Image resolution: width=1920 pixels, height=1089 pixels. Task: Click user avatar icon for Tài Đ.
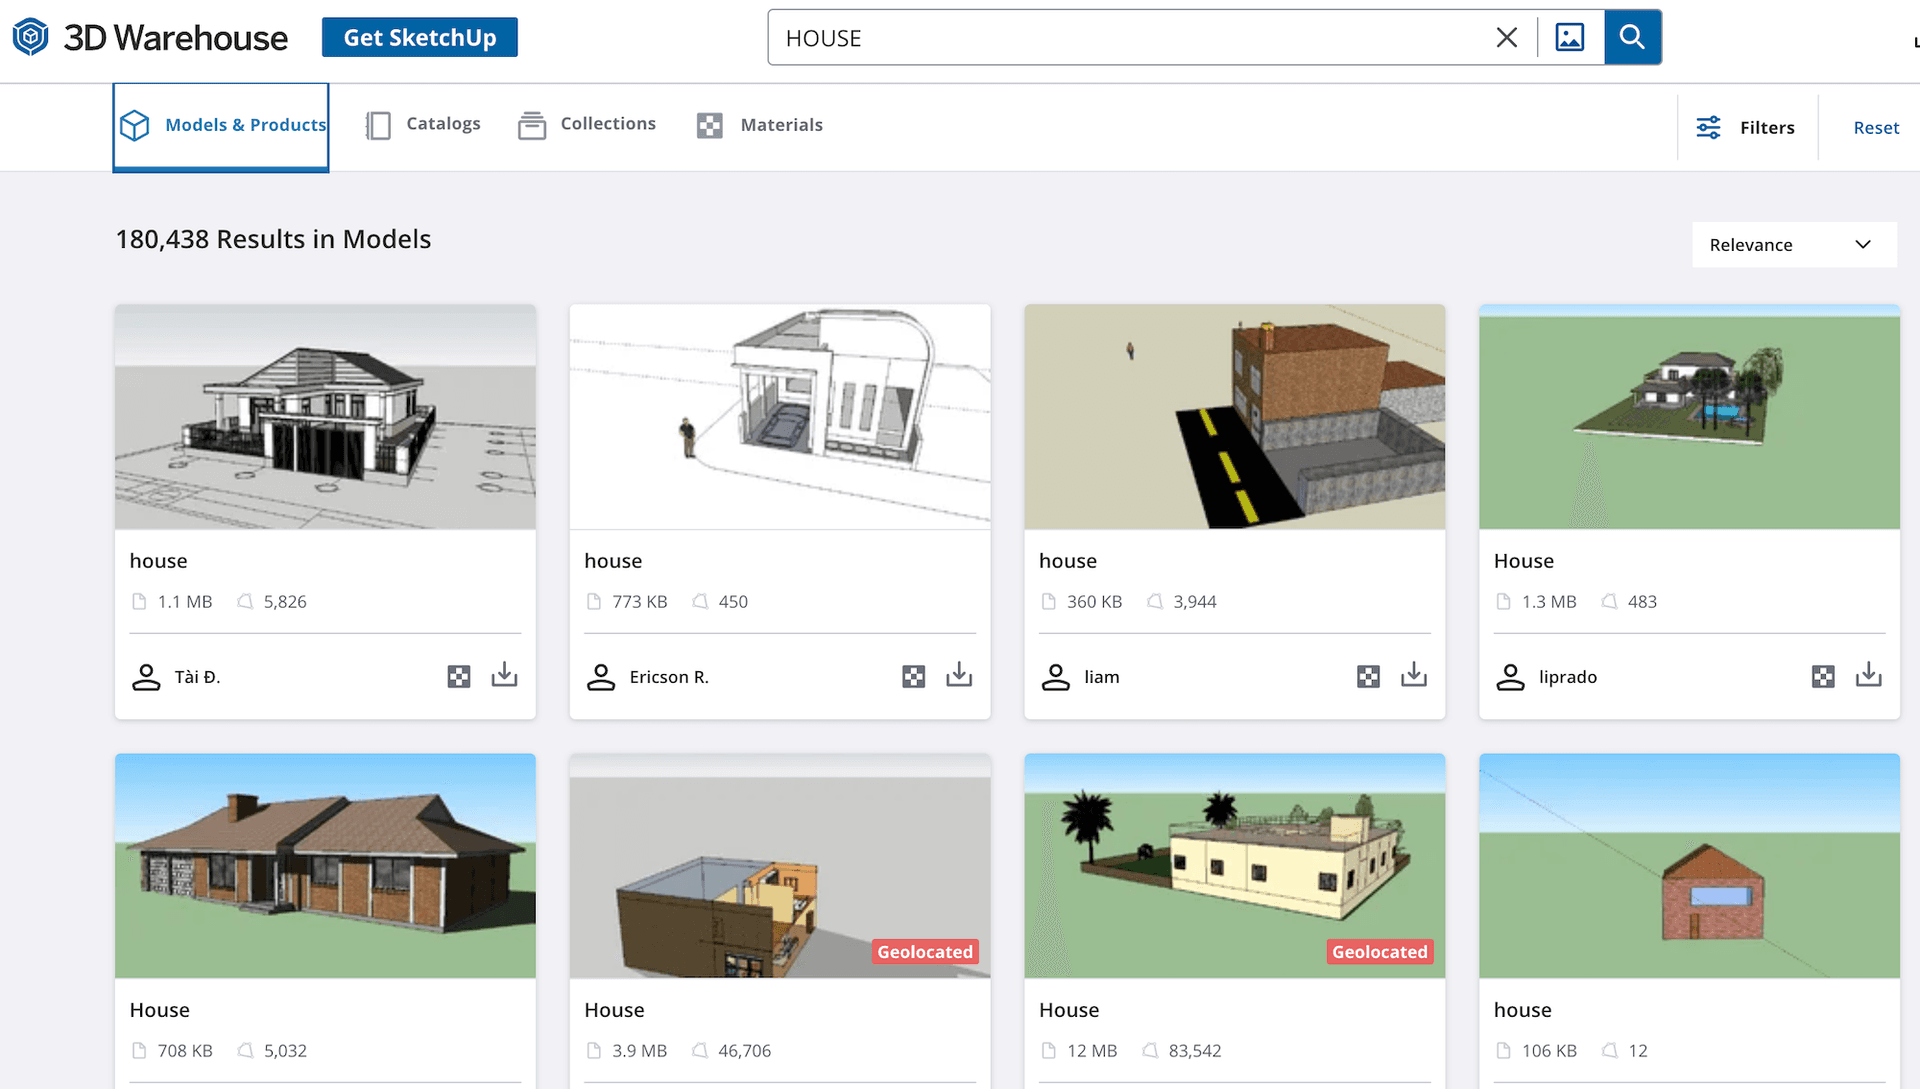(x=146, y=677)
